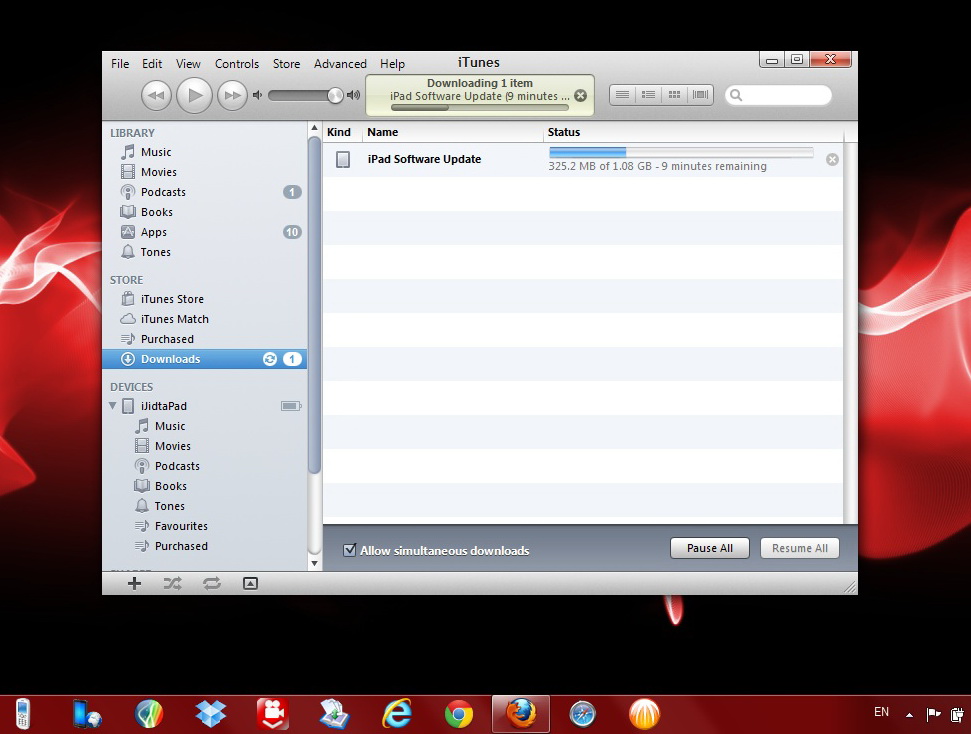The width and height of the screenshot is (971, 734).
Task: Open the Favourites playlist on device
Action: pos(204,526)
